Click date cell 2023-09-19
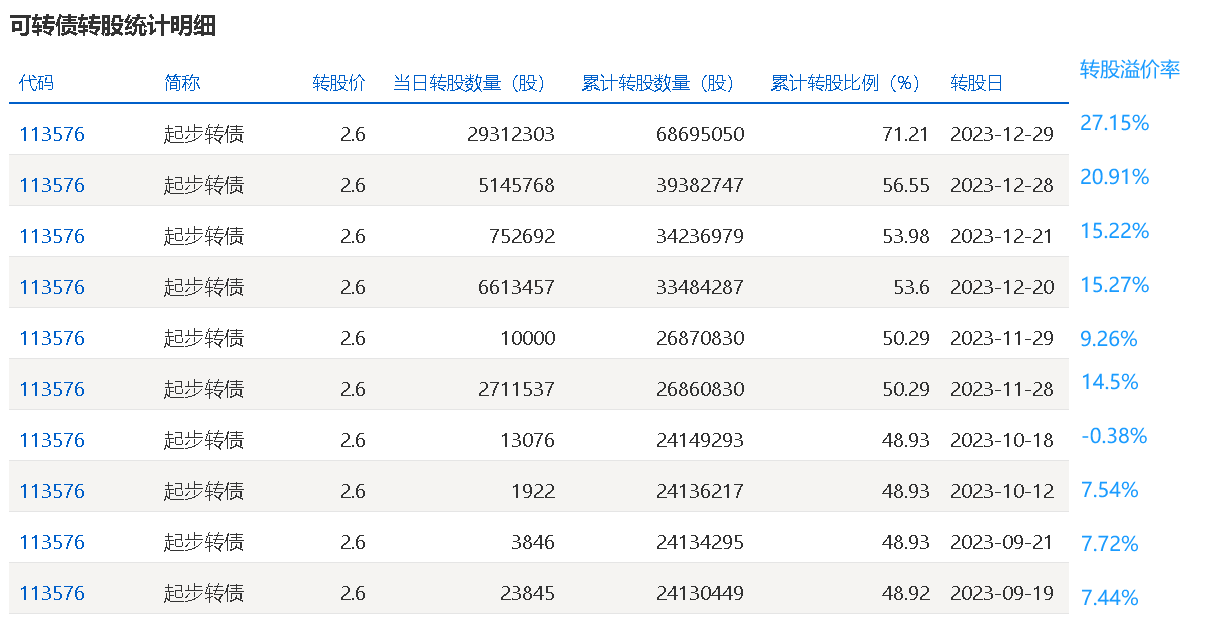Image resolution: width=1225 pixels, height=621 pixels. point(1002,593)
